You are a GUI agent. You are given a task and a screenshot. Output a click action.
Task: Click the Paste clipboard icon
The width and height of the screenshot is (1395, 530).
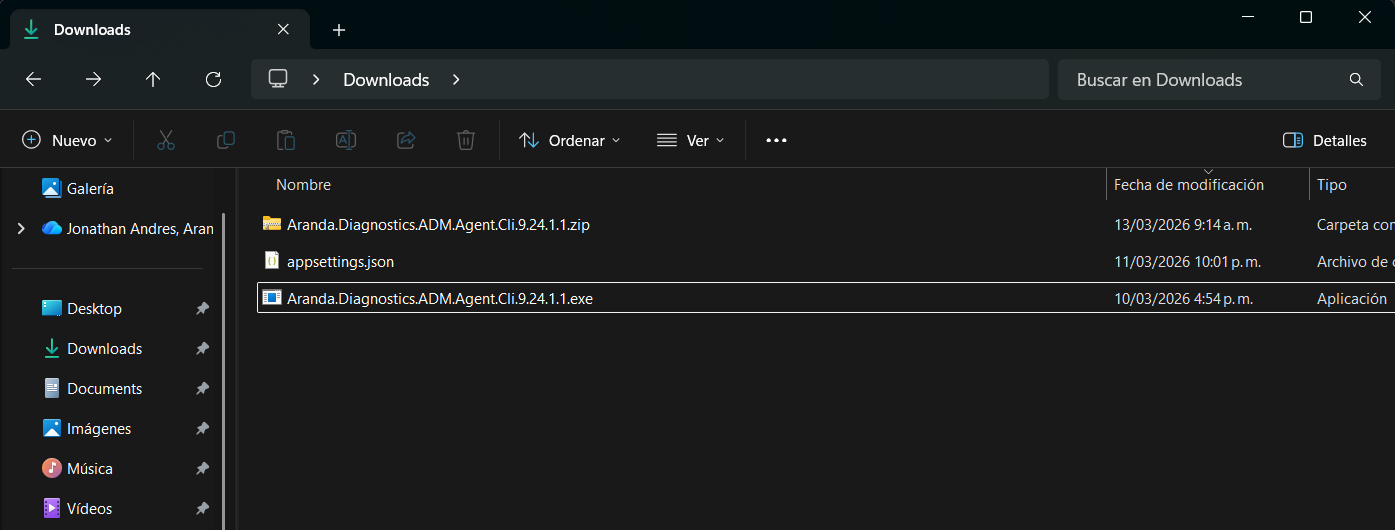286,141
